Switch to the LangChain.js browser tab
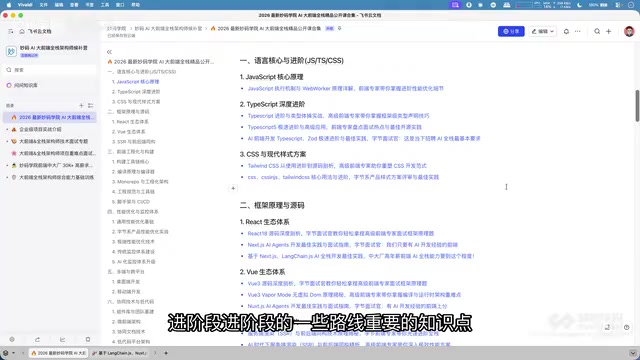Image resolution: width=640 pixels, height=360 pixels. pyautogui.click(x=120, y=353)
